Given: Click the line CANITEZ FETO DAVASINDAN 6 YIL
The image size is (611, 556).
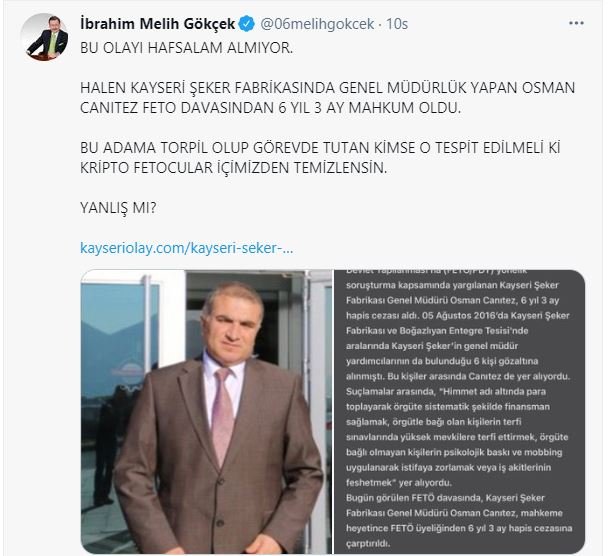Looking at the screenshot, I should pyautogui.click(x=270, y=108).
